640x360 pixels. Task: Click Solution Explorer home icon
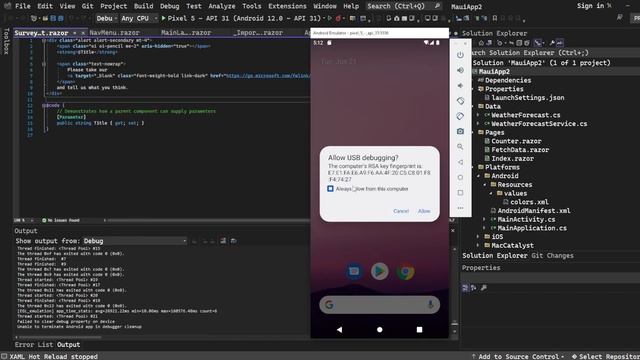click(x=481, y=43)
